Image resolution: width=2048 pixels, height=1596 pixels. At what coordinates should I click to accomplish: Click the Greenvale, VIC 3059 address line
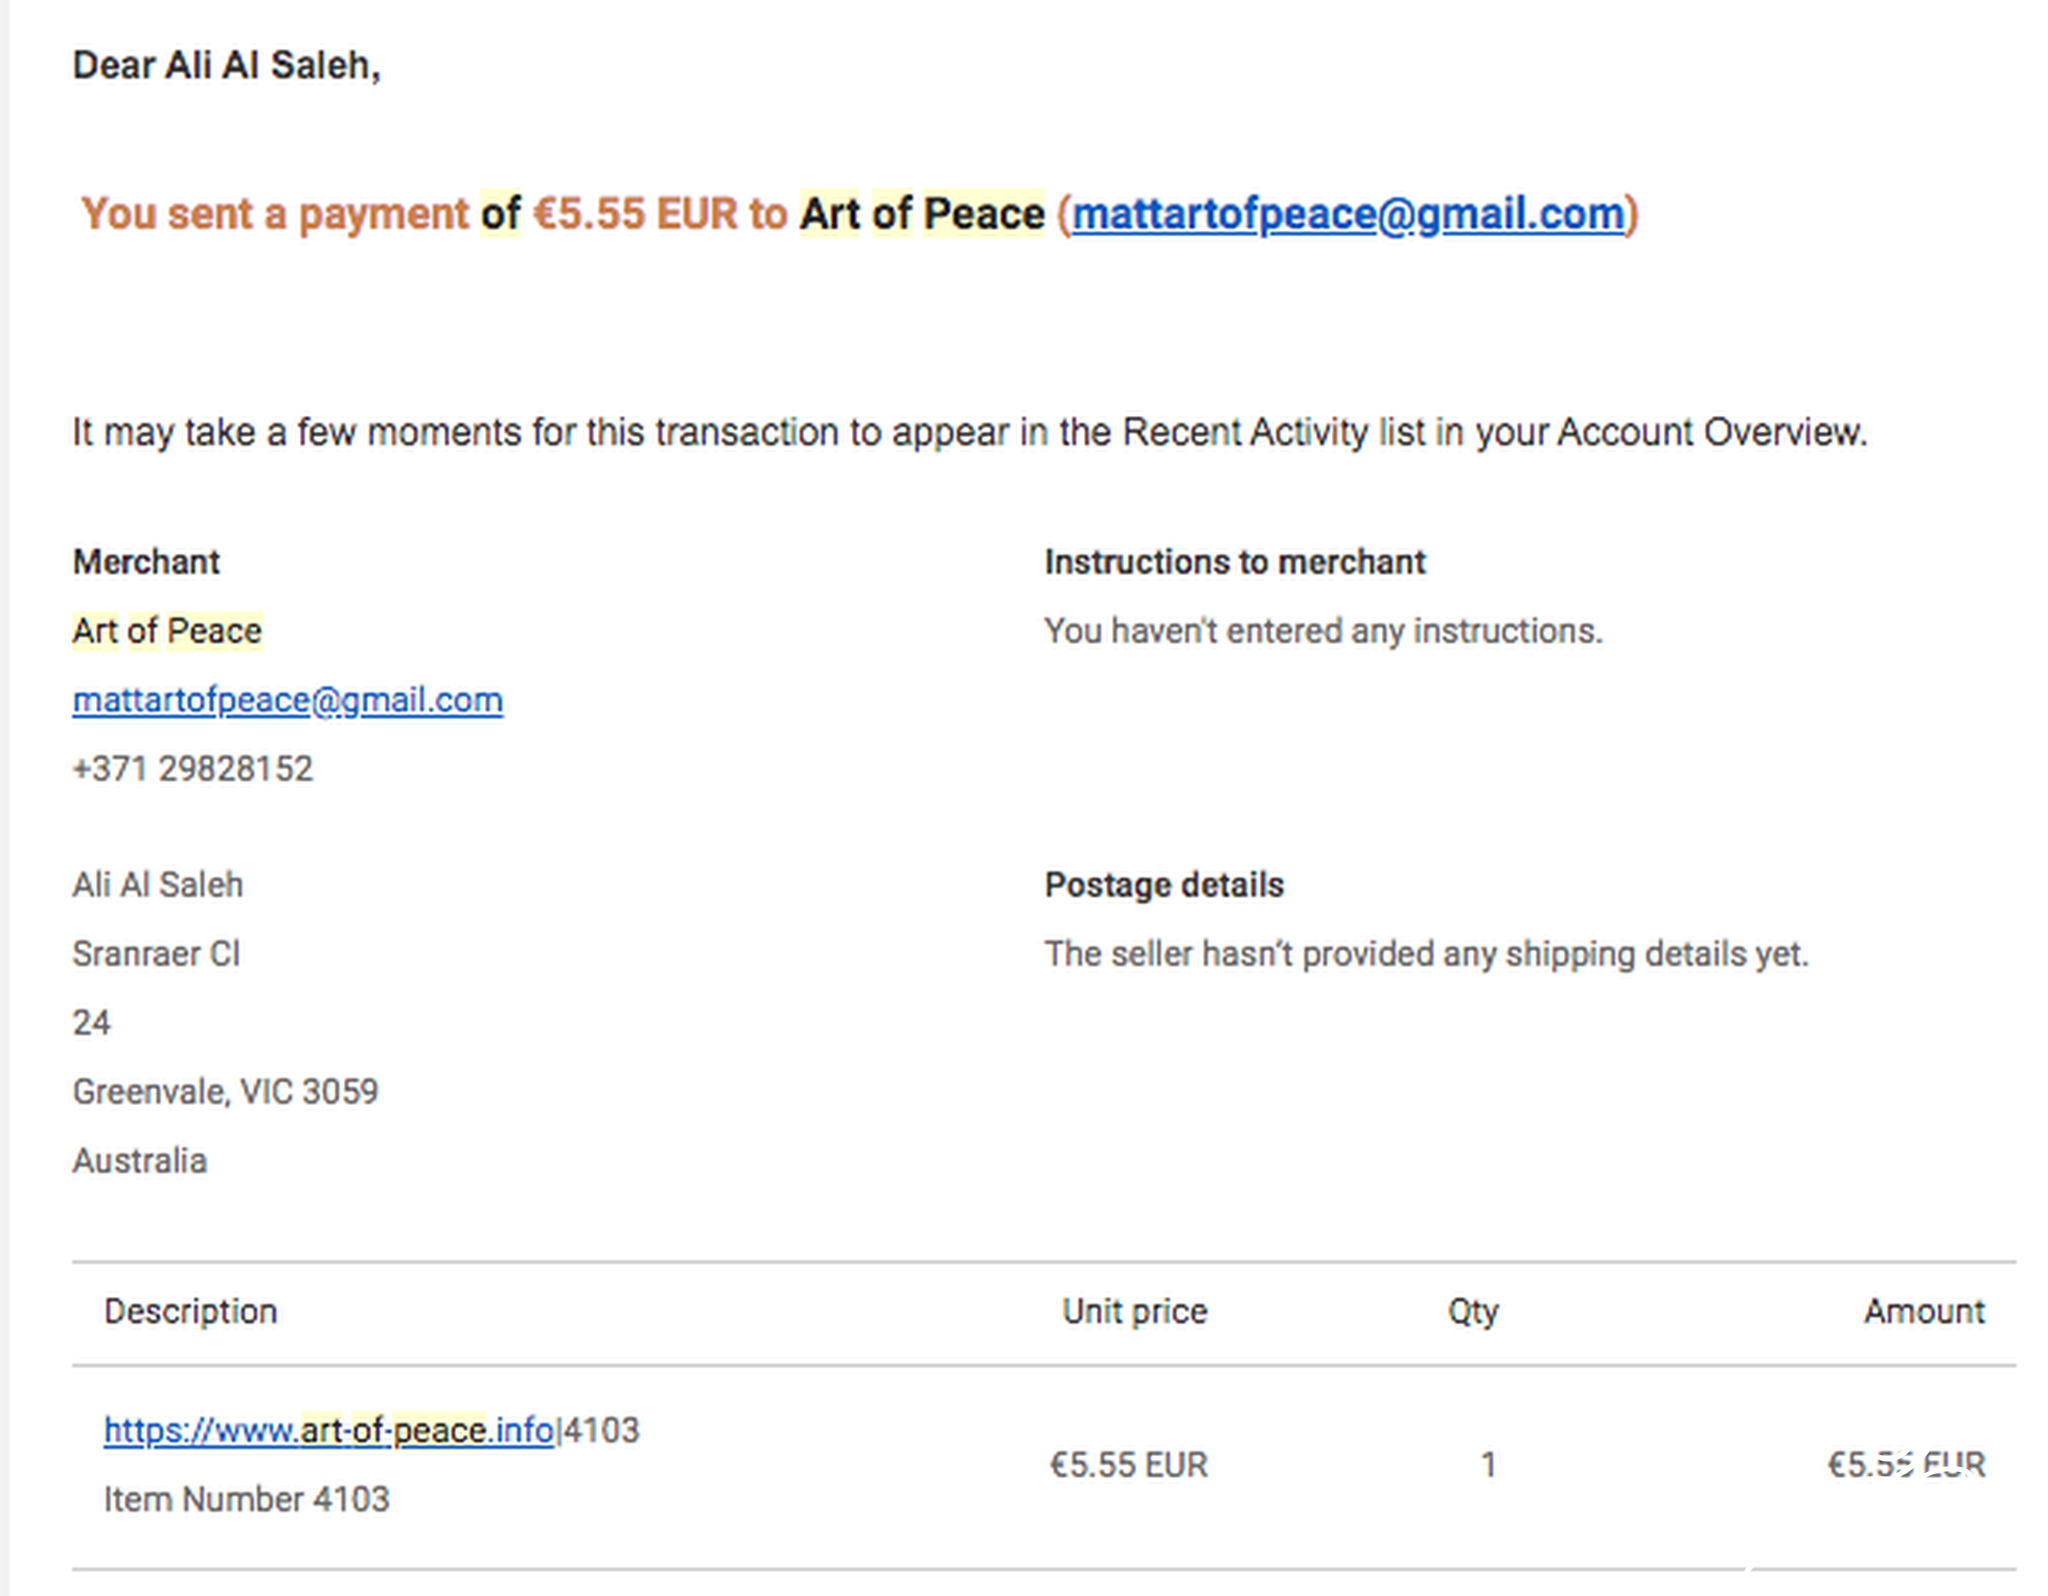pyautogui.click(x=225, y=1092)
